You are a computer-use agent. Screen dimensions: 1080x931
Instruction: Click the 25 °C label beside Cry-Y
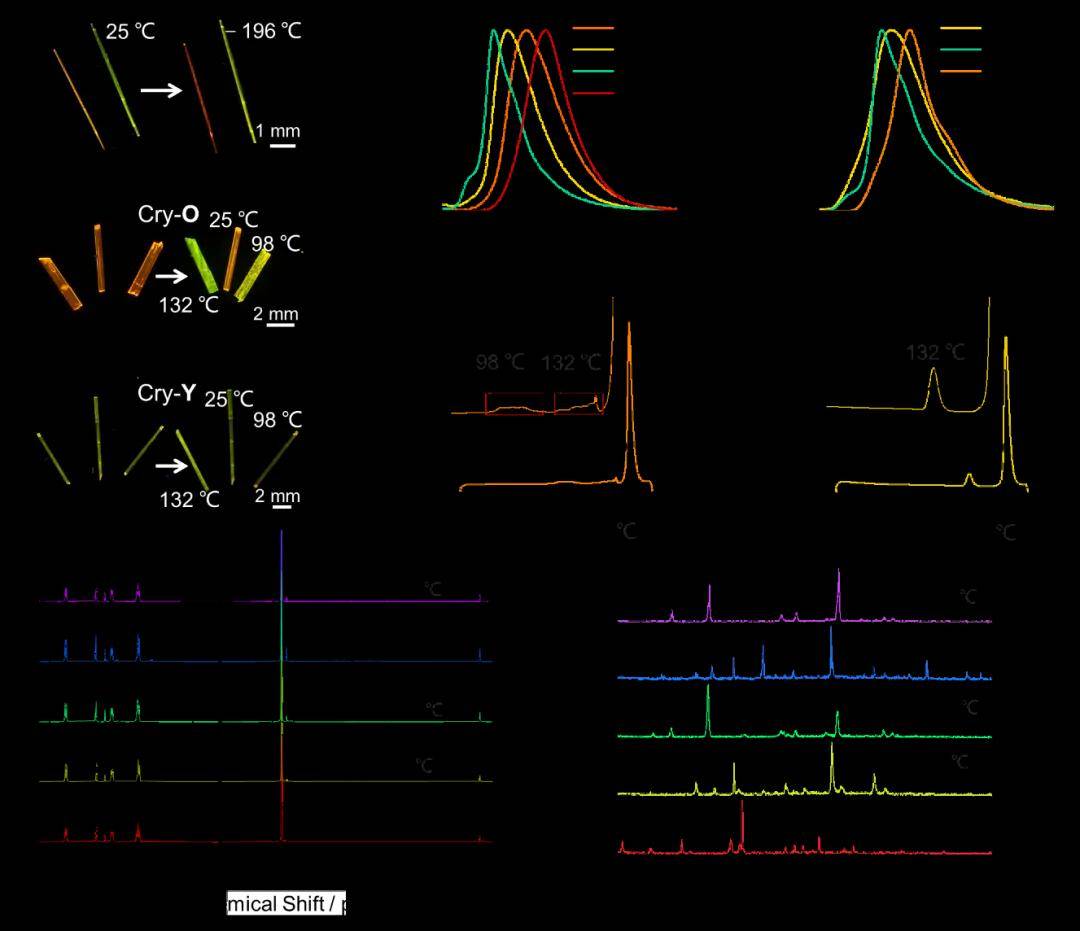tap(229, 399)
